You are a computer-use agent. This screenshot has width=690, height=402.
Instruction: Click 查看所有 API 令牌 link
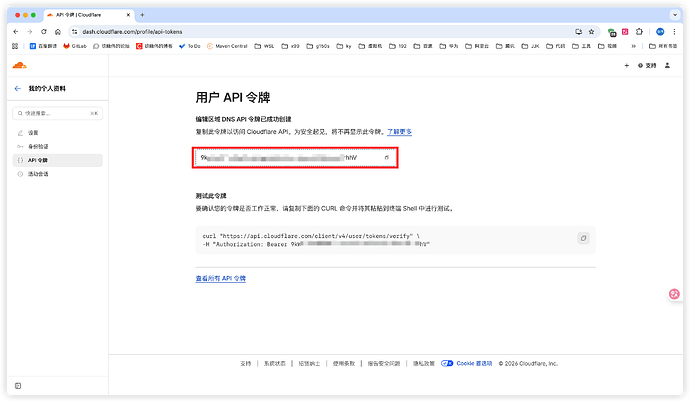(x=220, y=278)
